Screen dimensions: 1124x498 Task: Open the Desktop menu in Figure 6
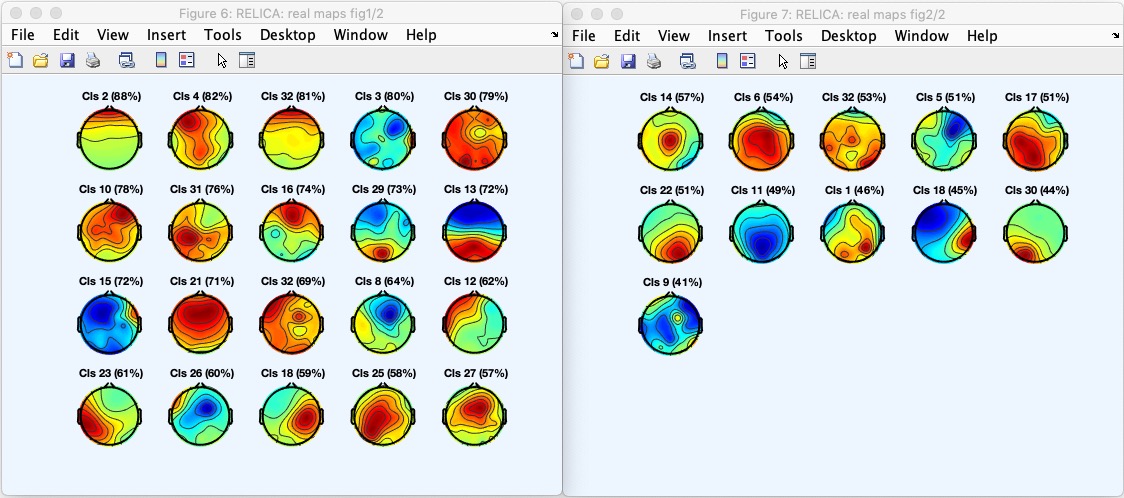pyautogui.click(x=287, y=35)
